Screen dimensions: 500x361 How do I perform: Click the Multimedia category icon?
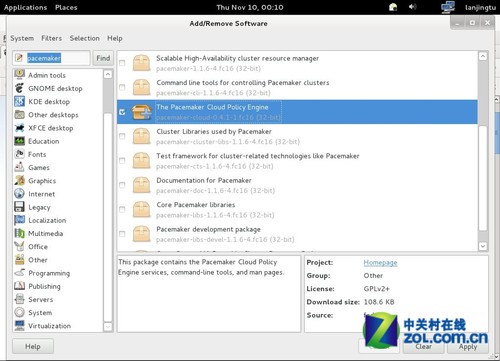(x=20, y=233)
